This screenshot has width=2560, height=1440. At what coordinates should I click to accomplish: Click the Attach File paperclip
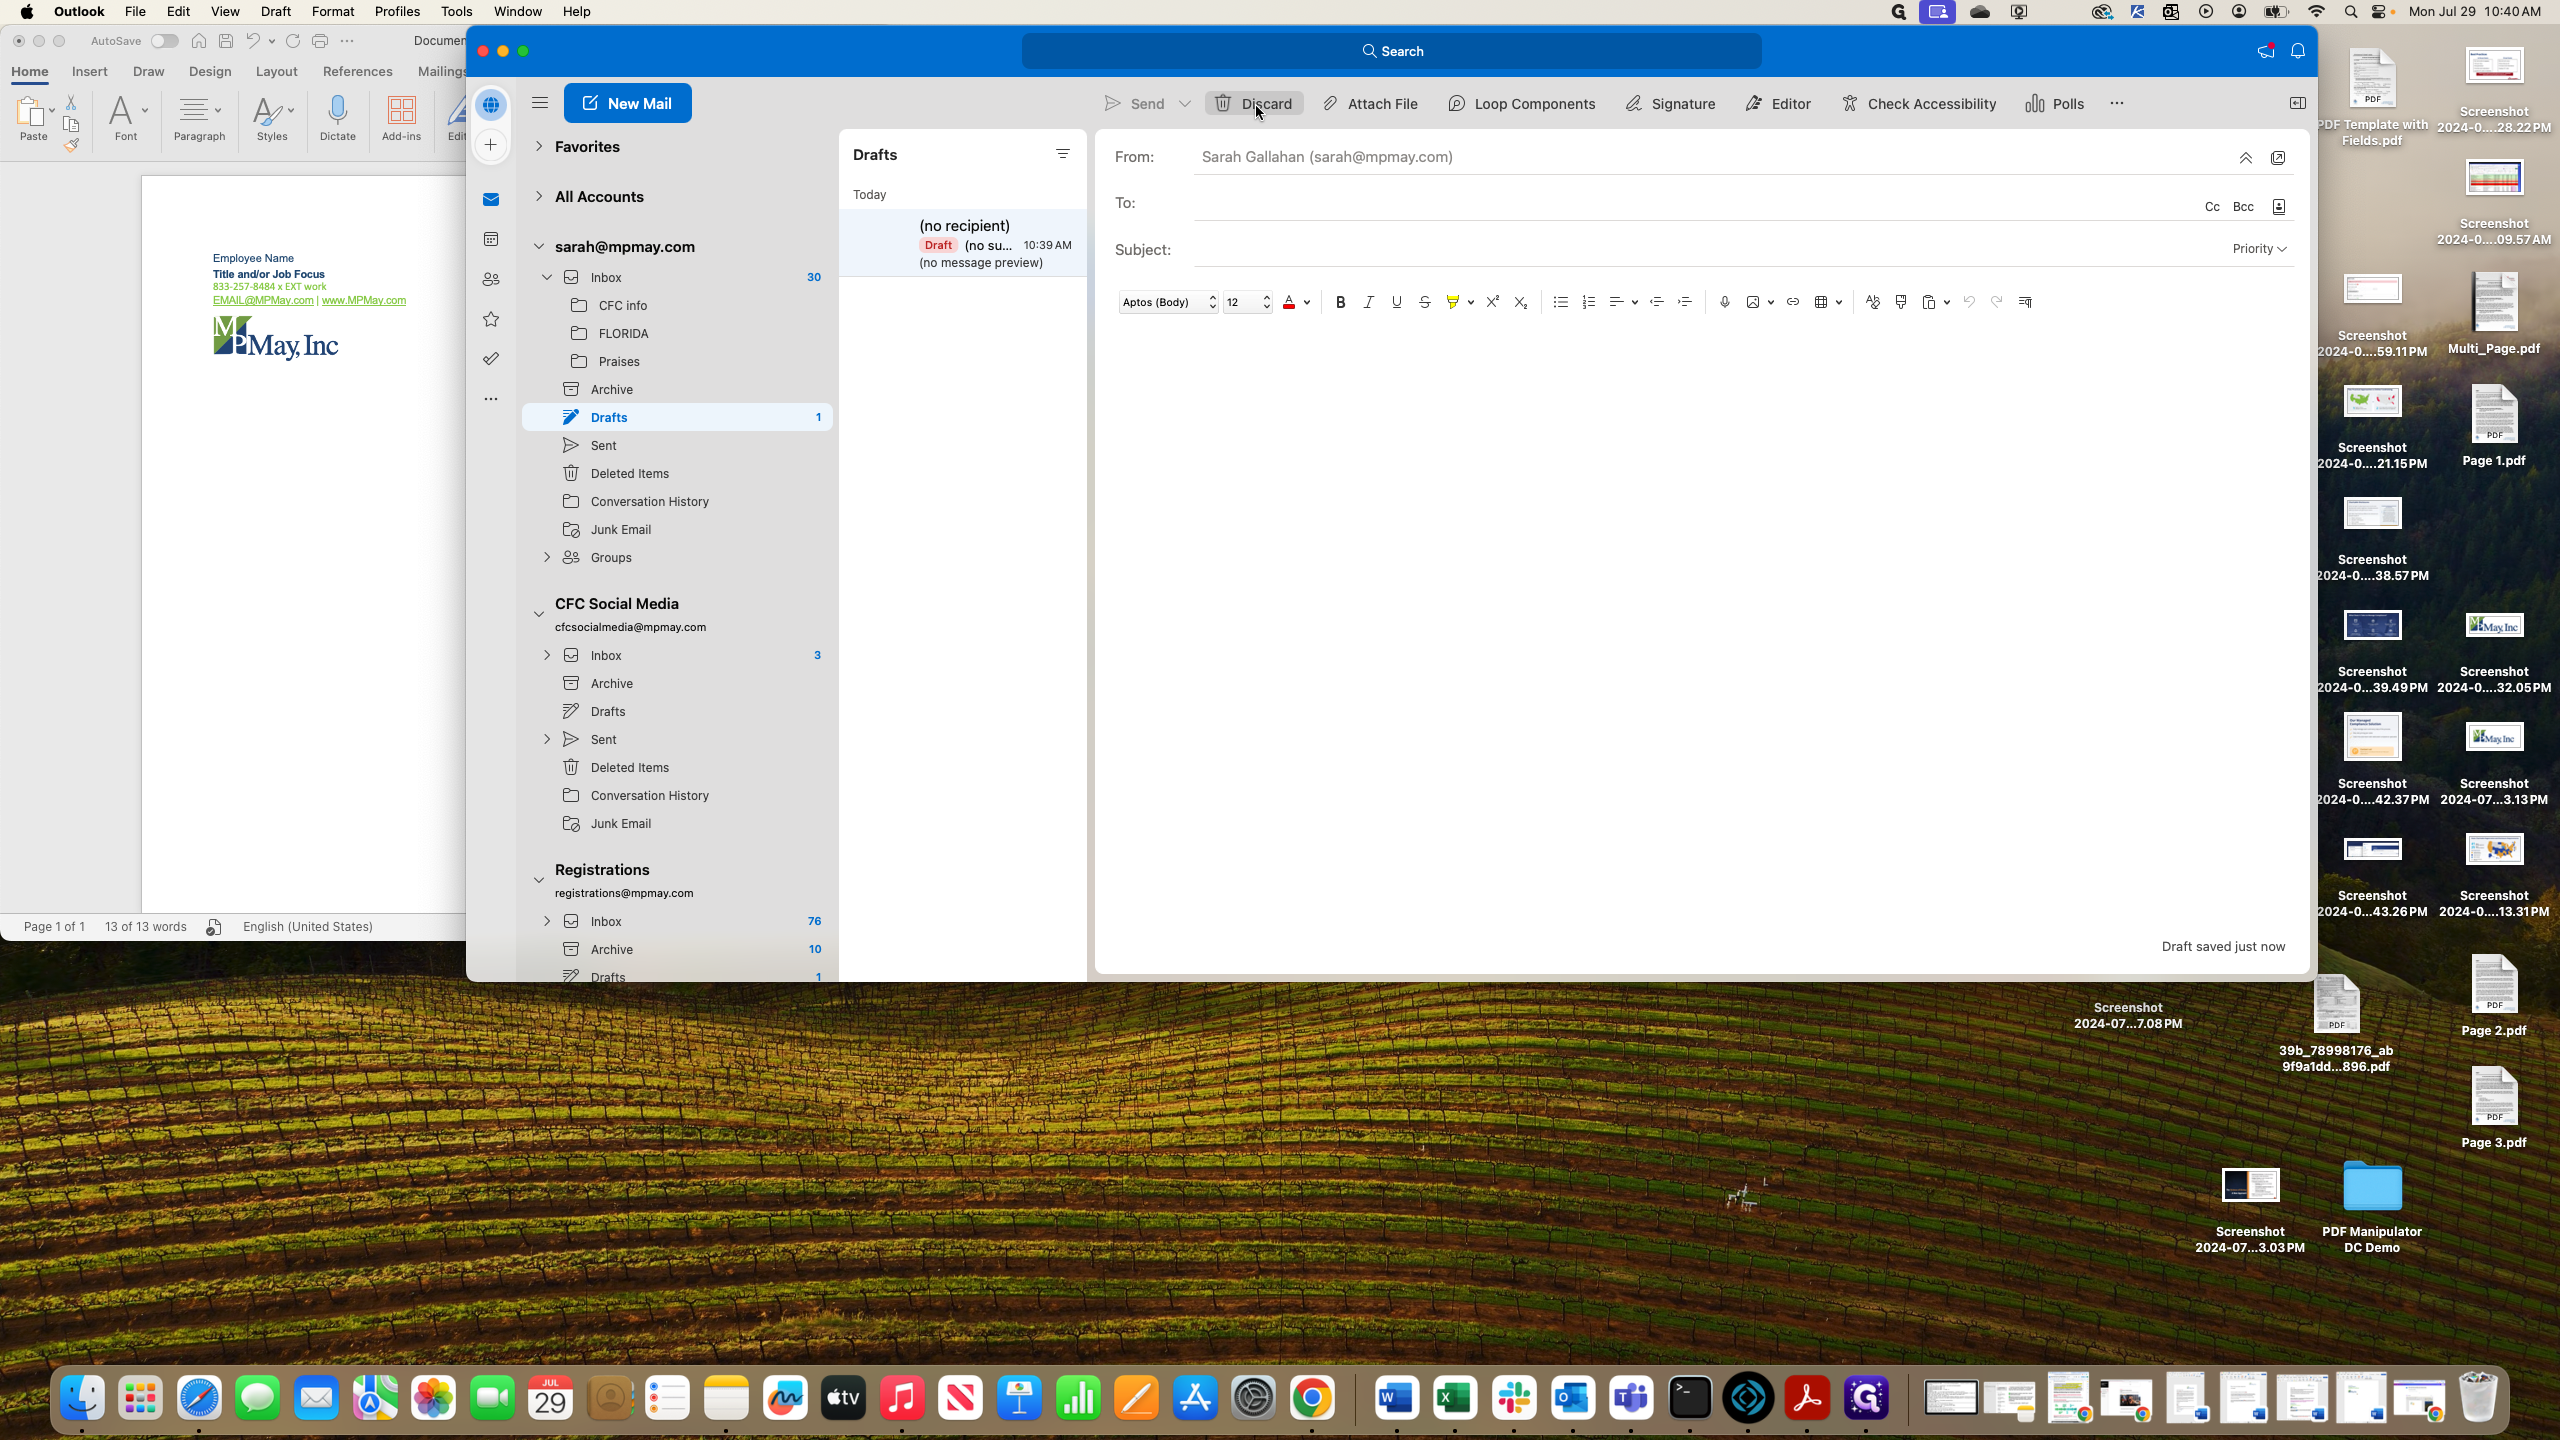tap(1330, 104)
